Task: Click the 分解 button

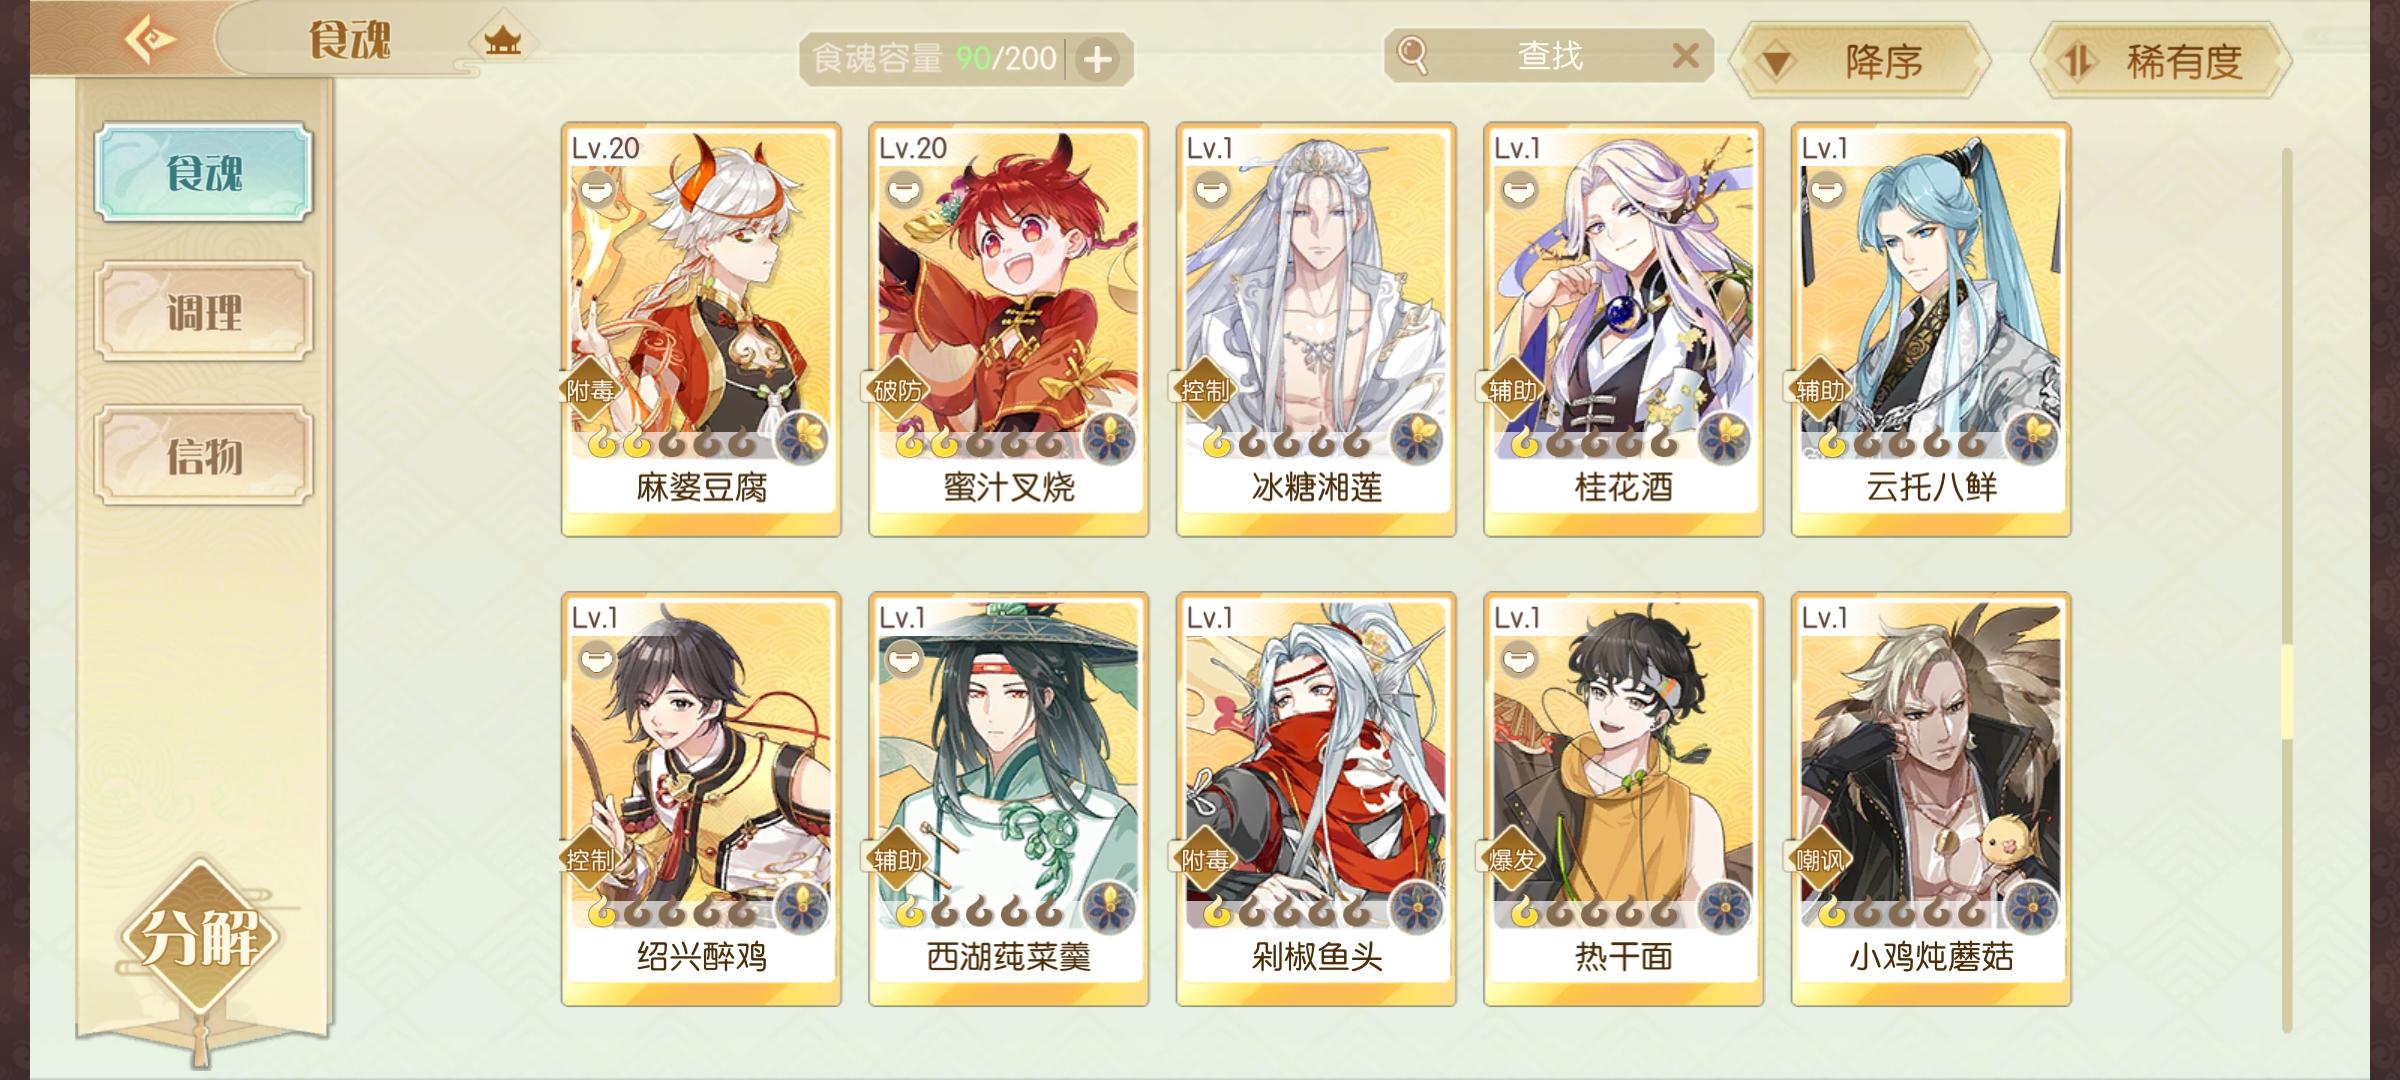Action: pos(200,938)
